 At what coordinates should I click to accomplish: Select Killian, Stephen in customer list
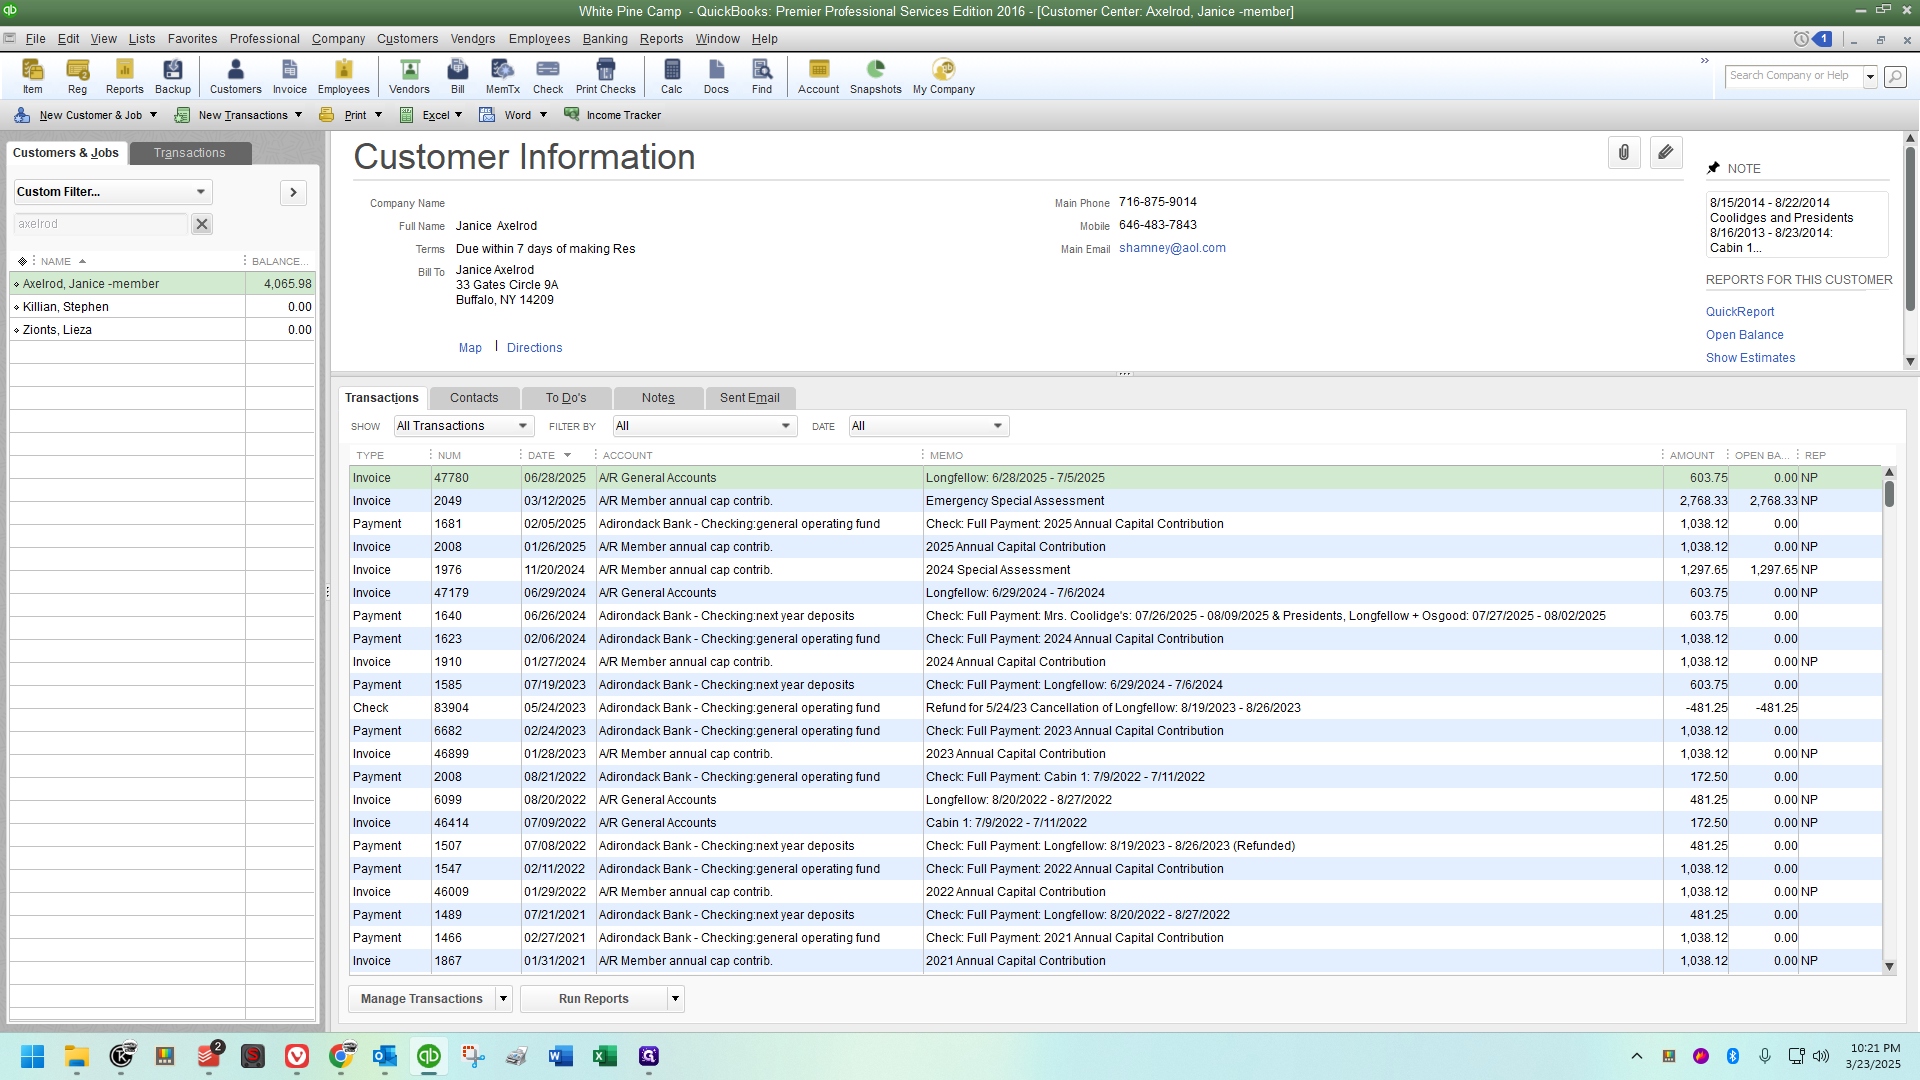click(x=163, y=307)
